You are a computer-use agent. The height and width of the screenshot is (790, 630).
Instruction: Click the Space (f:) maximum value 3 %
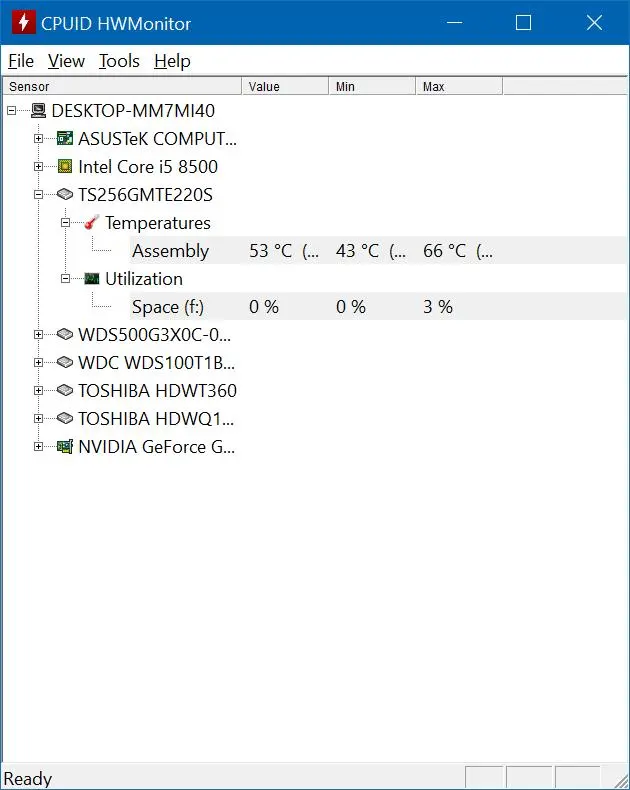pyautogui.click(x=437, y=307)
